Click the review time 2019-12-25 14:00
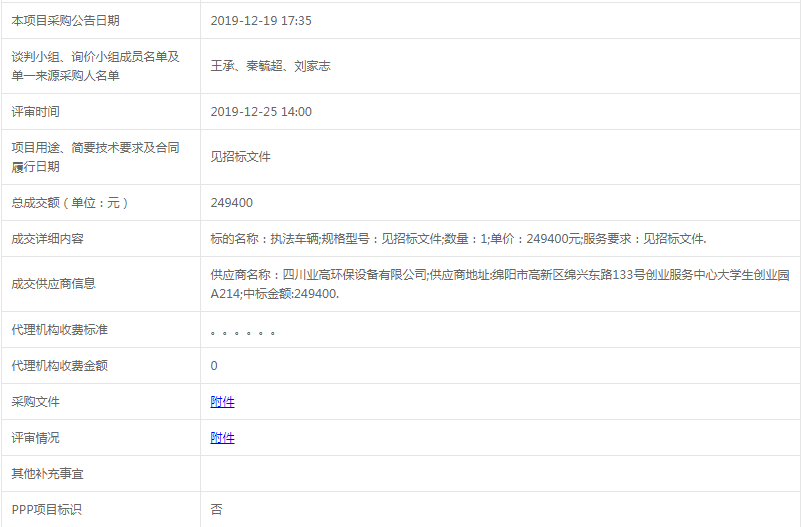 [261, 112]
